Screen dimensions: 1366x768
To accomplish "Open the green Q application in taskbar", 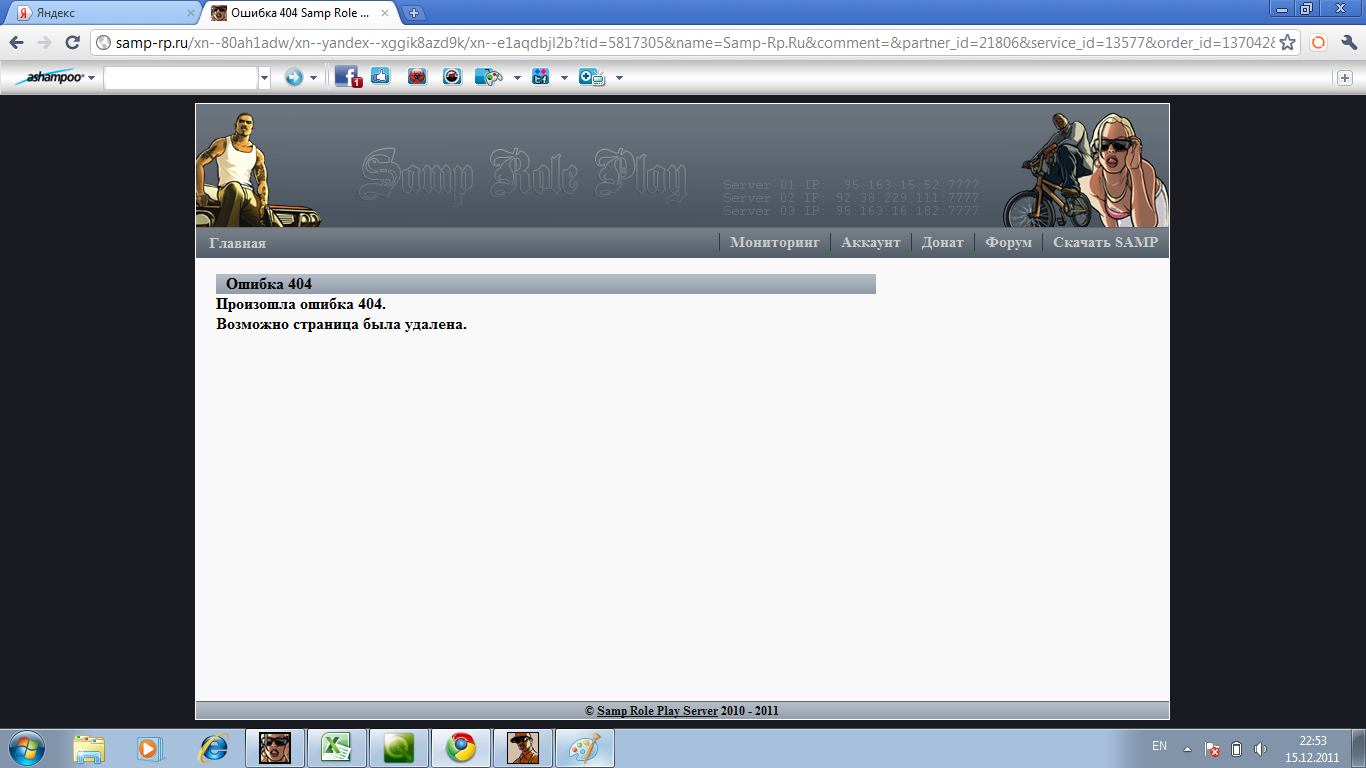I will (399, 748).
